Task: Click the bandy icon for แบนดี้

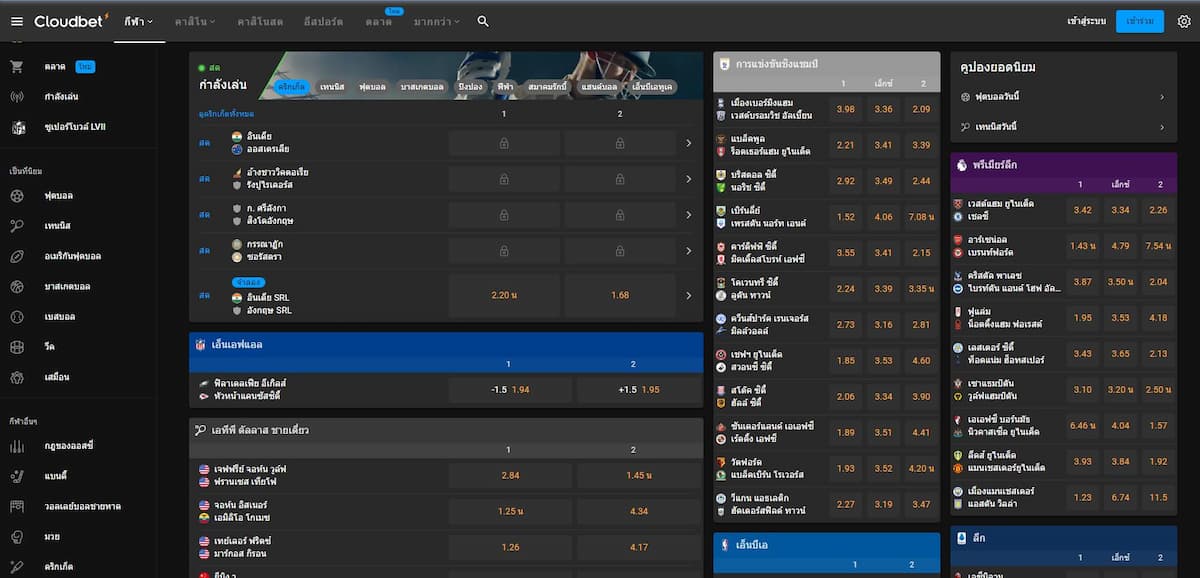Action: click(x=17, y=476)
